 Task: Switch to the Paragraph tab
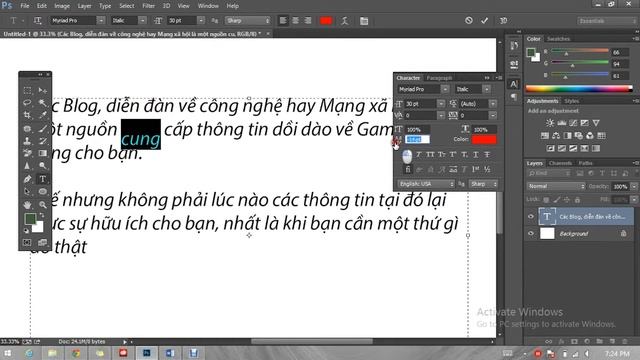(439, 78)
